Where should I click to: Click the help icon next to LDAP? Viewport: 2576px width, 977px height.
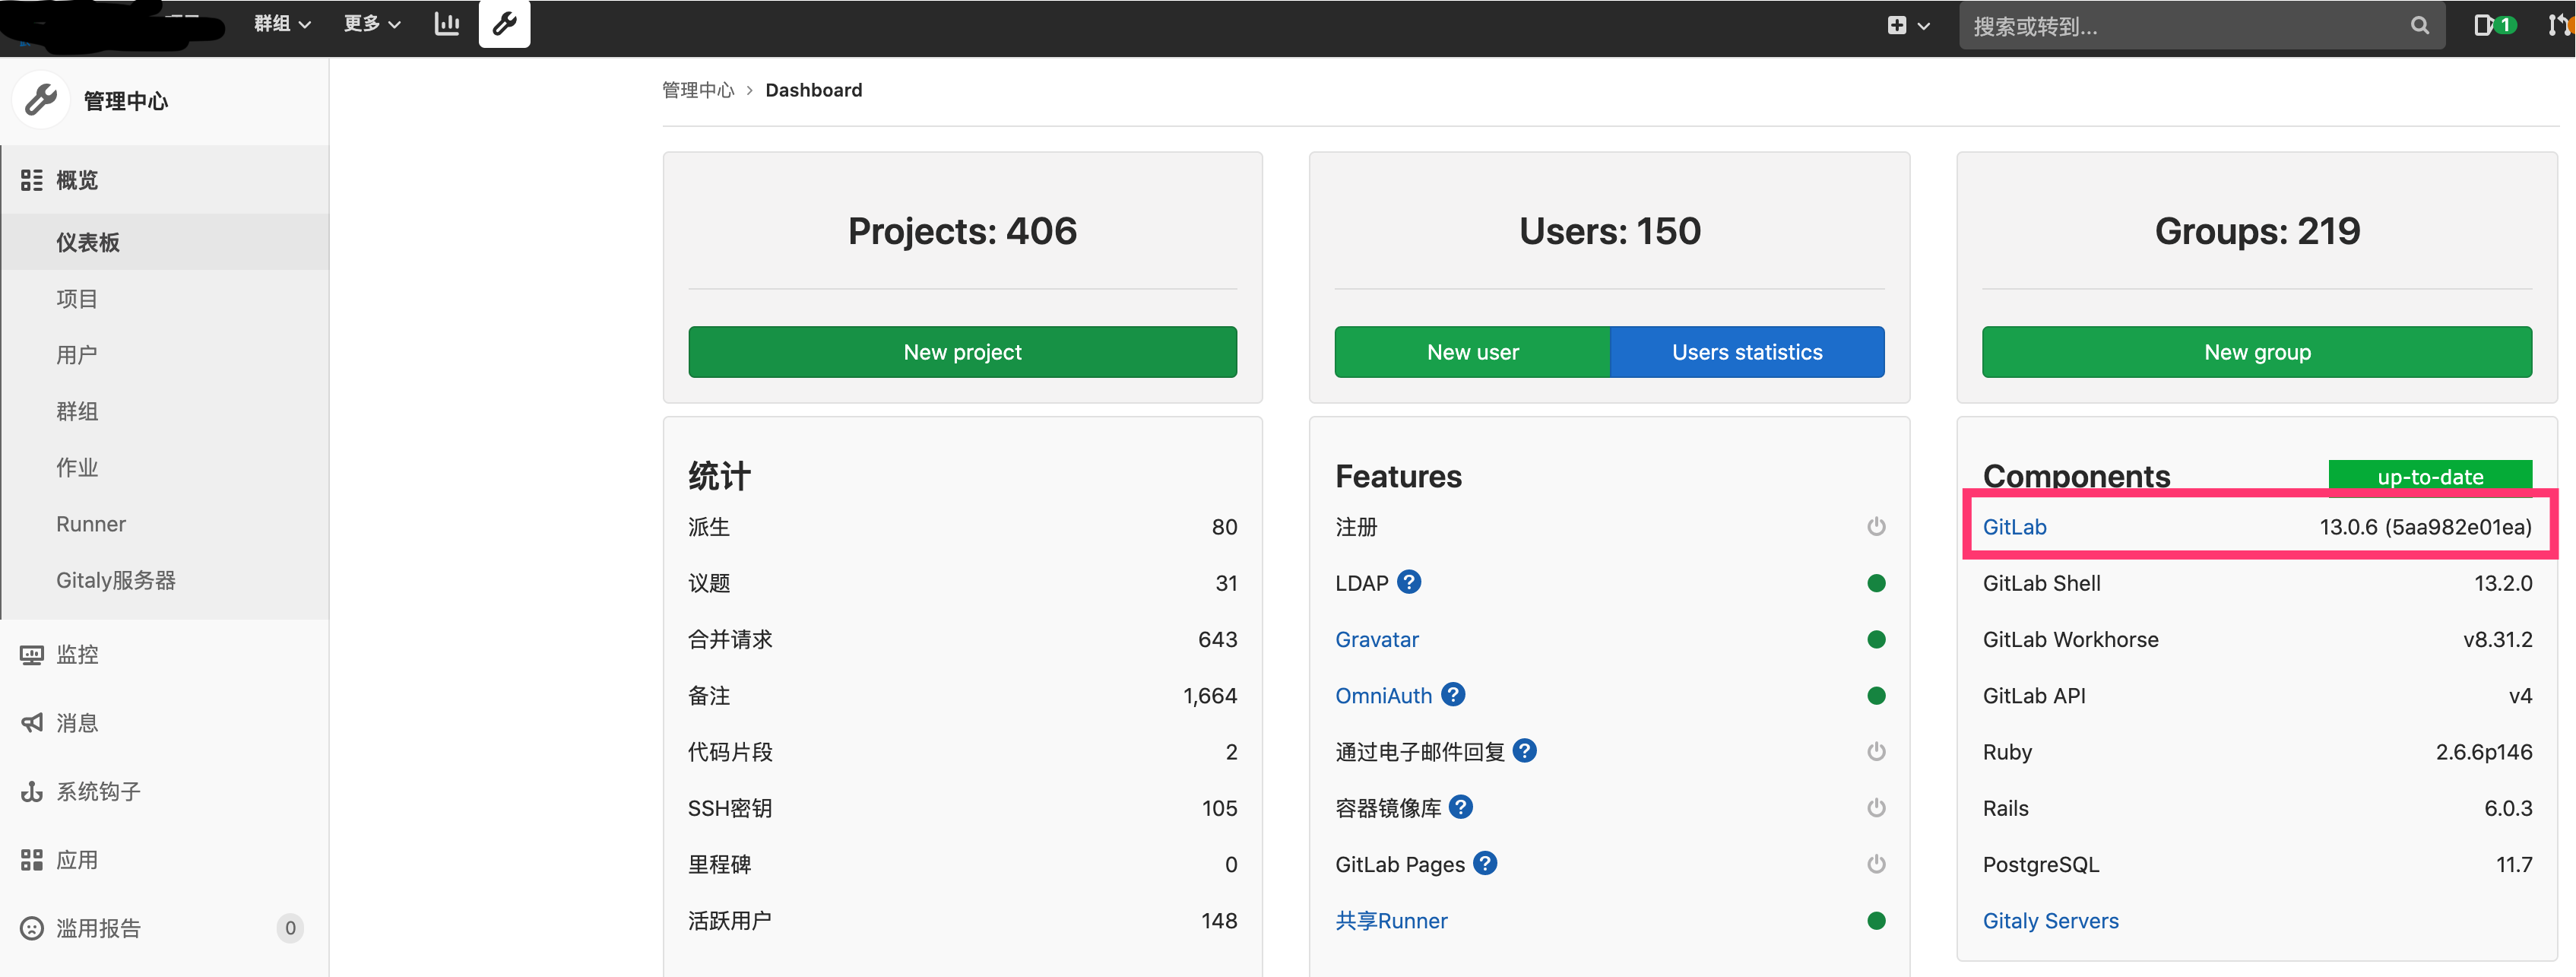[1409, 582]
